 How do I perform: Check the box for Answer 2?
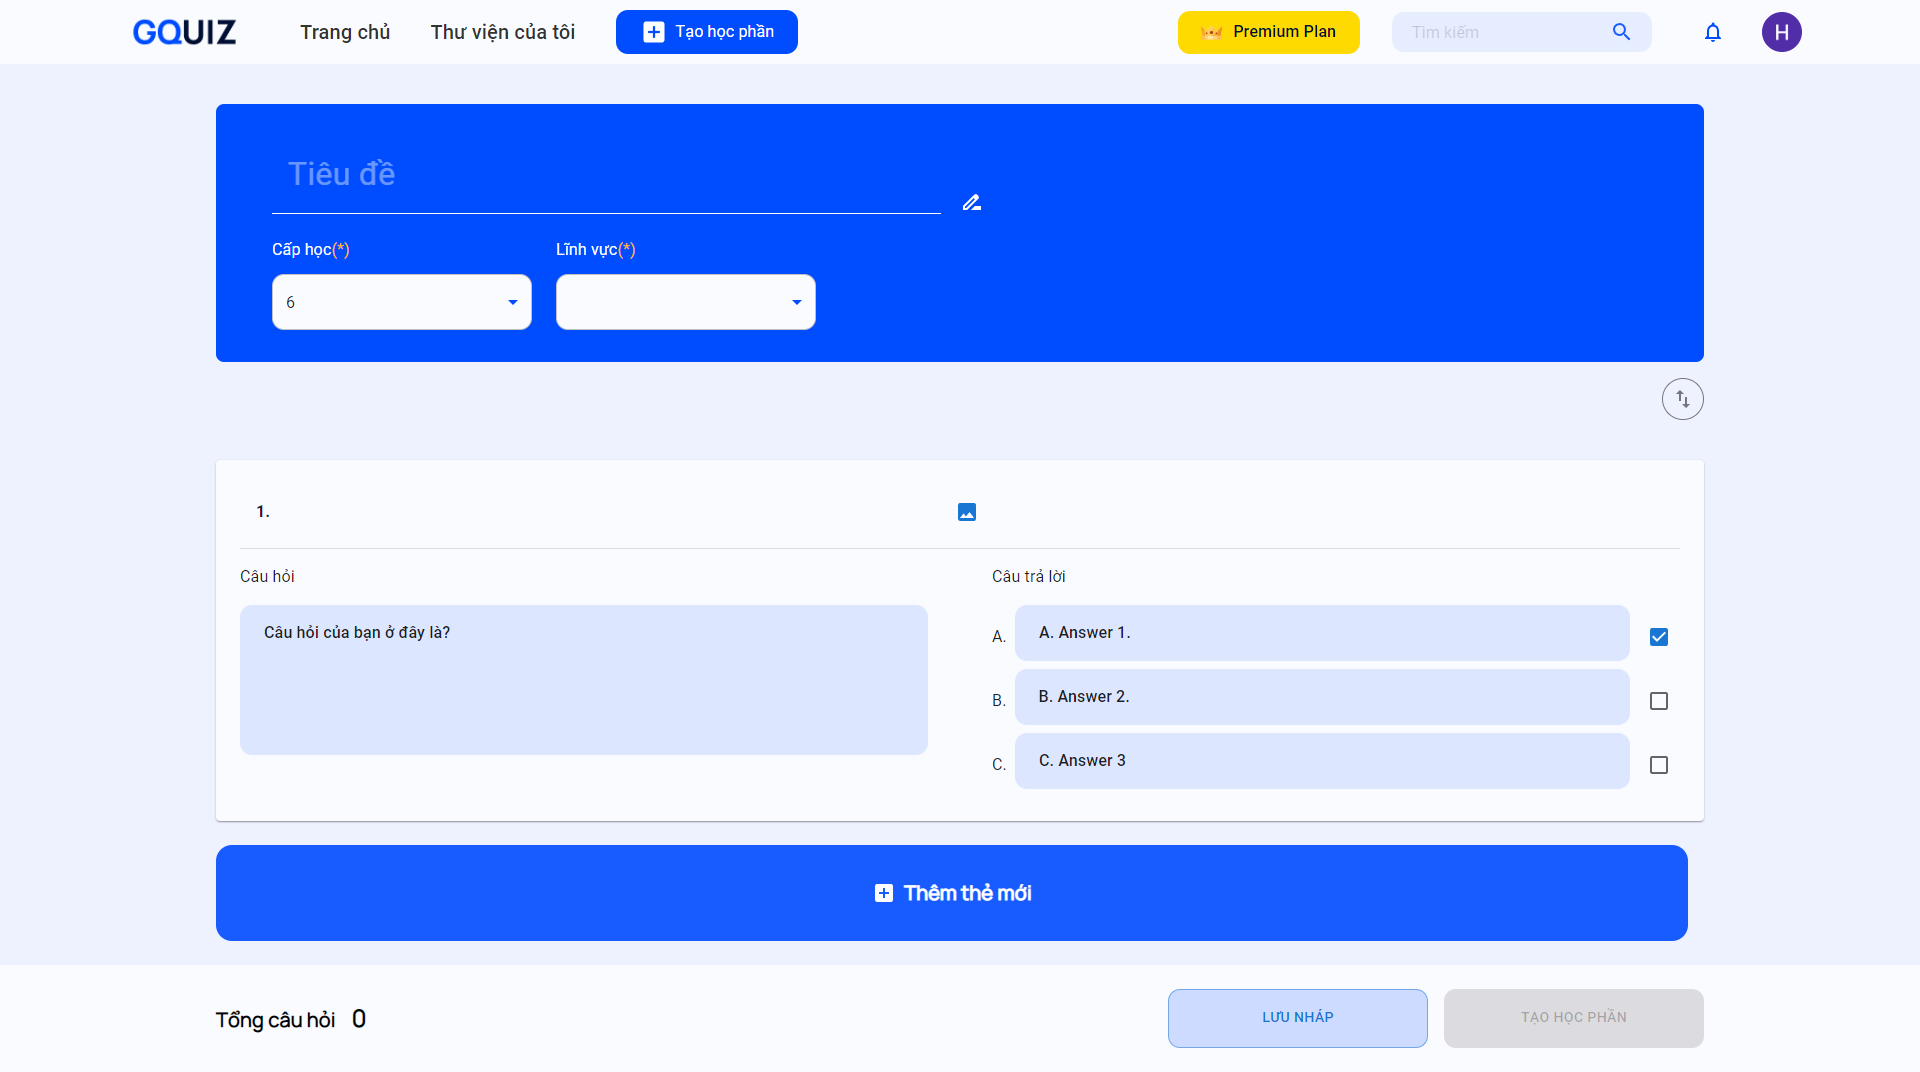pyautogui.click(x=1658, y=701)
